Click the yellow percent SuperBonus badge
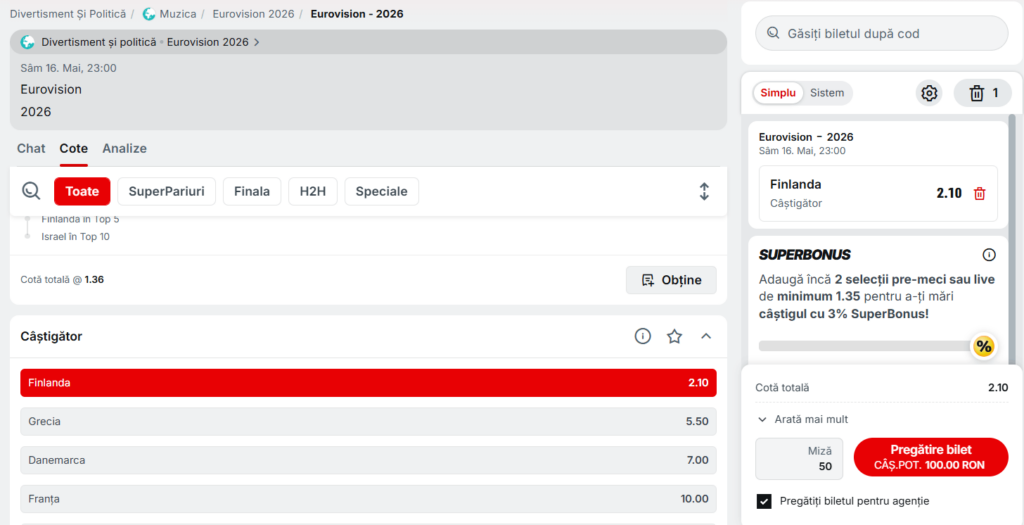The height and width of the screenshot is (525, 1024). point(984,347)
